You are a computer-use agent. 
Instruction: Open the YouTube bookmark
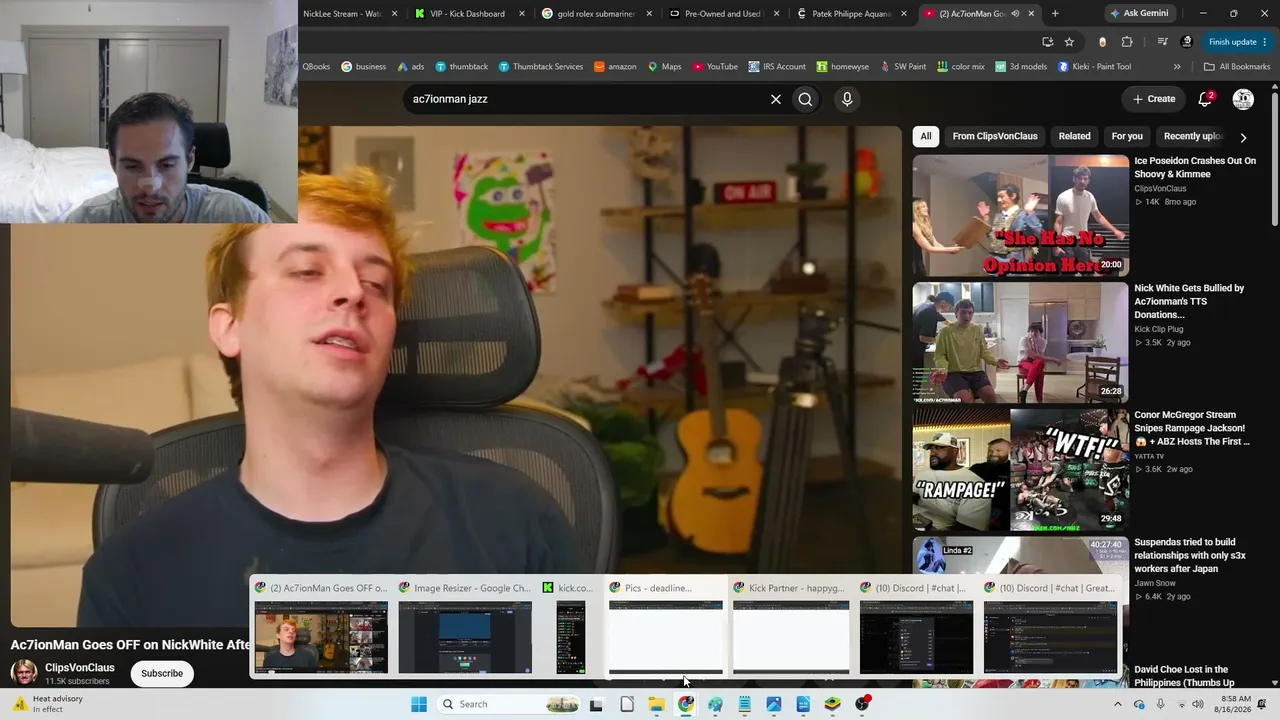coord(714,67)
